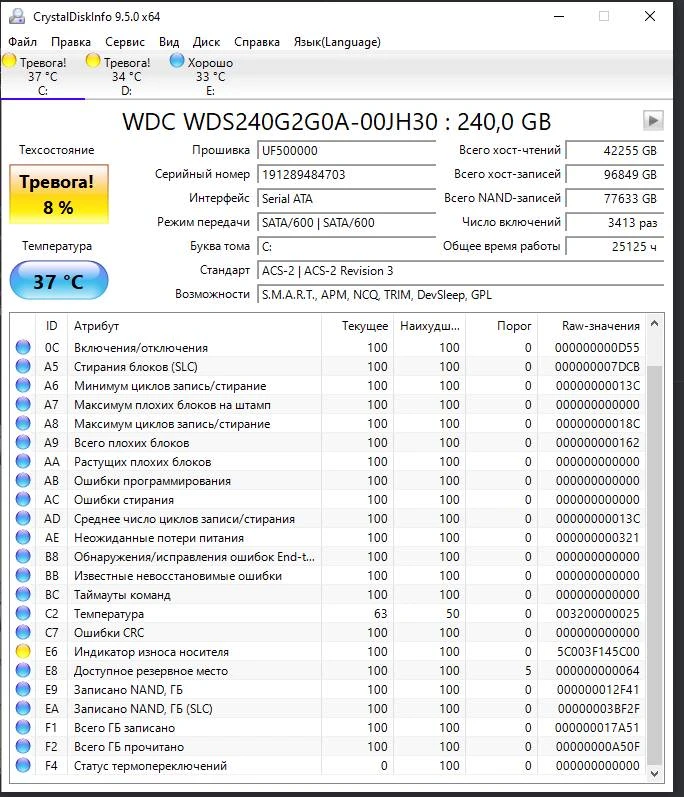Open the Справка menu
The image size is (684, 797).
257,42
